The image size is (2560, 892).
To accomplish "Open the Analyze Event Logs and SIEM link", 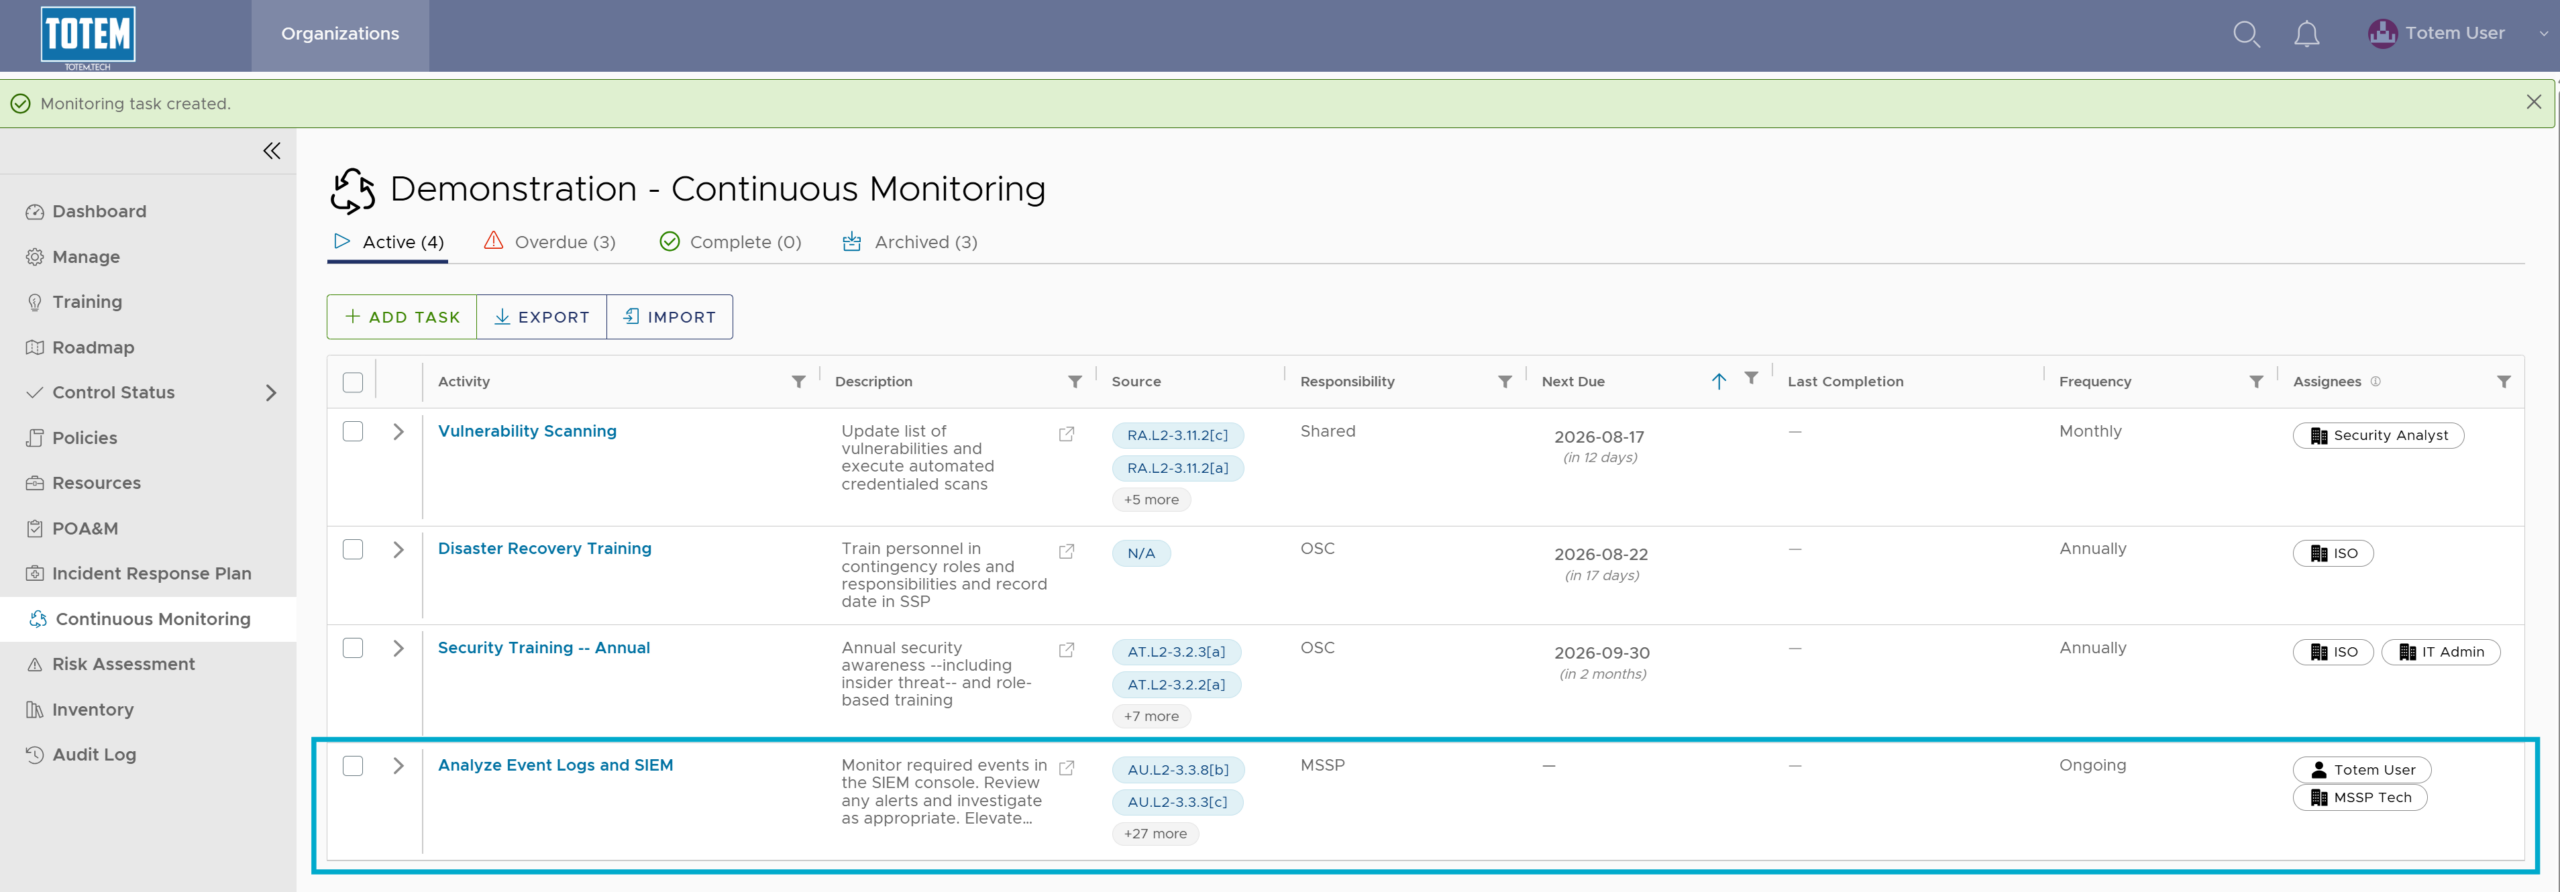I will click(x=556, y=765).
